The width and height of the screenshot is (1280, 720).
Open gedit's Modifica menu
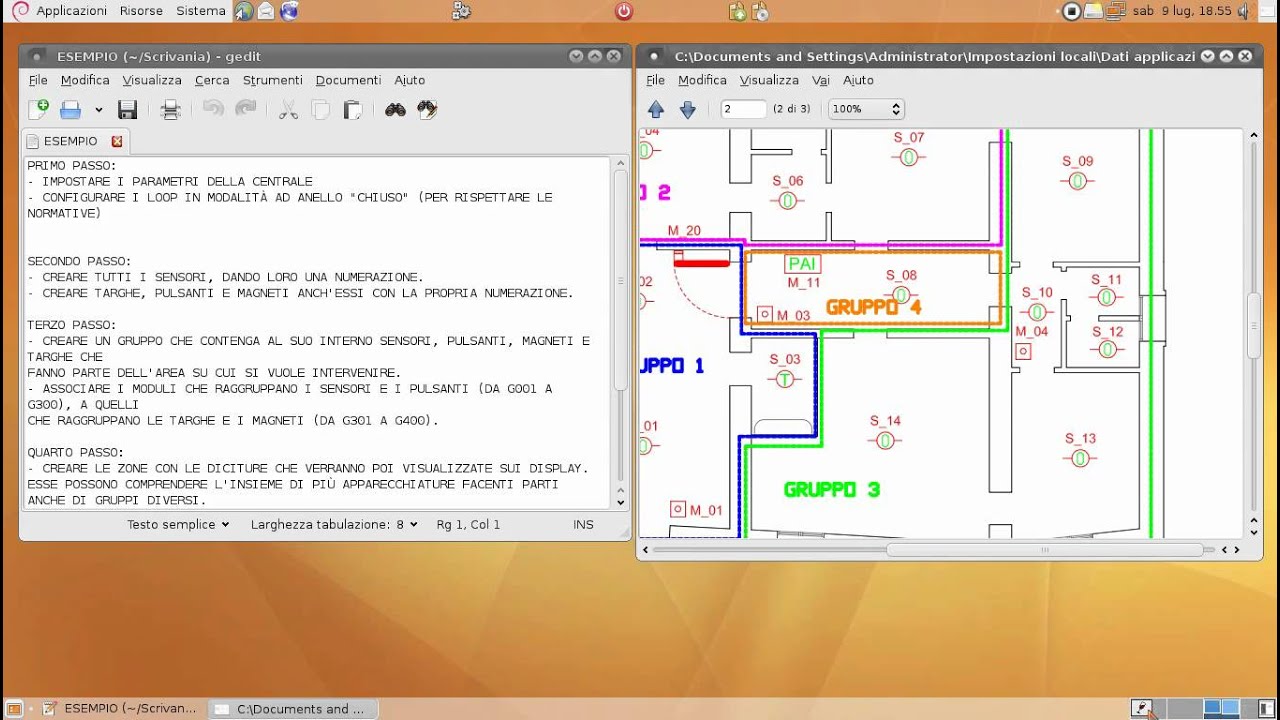click(85, 80)
